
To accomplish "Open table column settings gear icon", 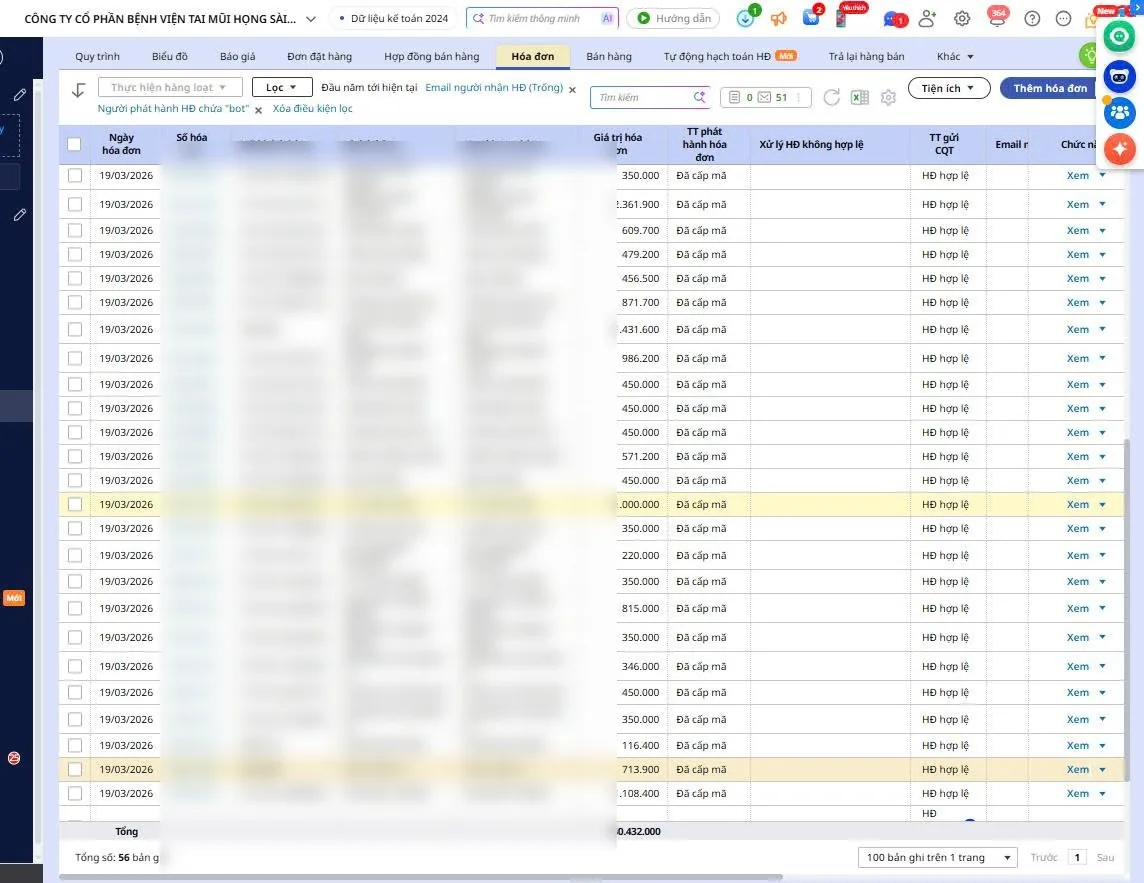I will tap(888, 97).
